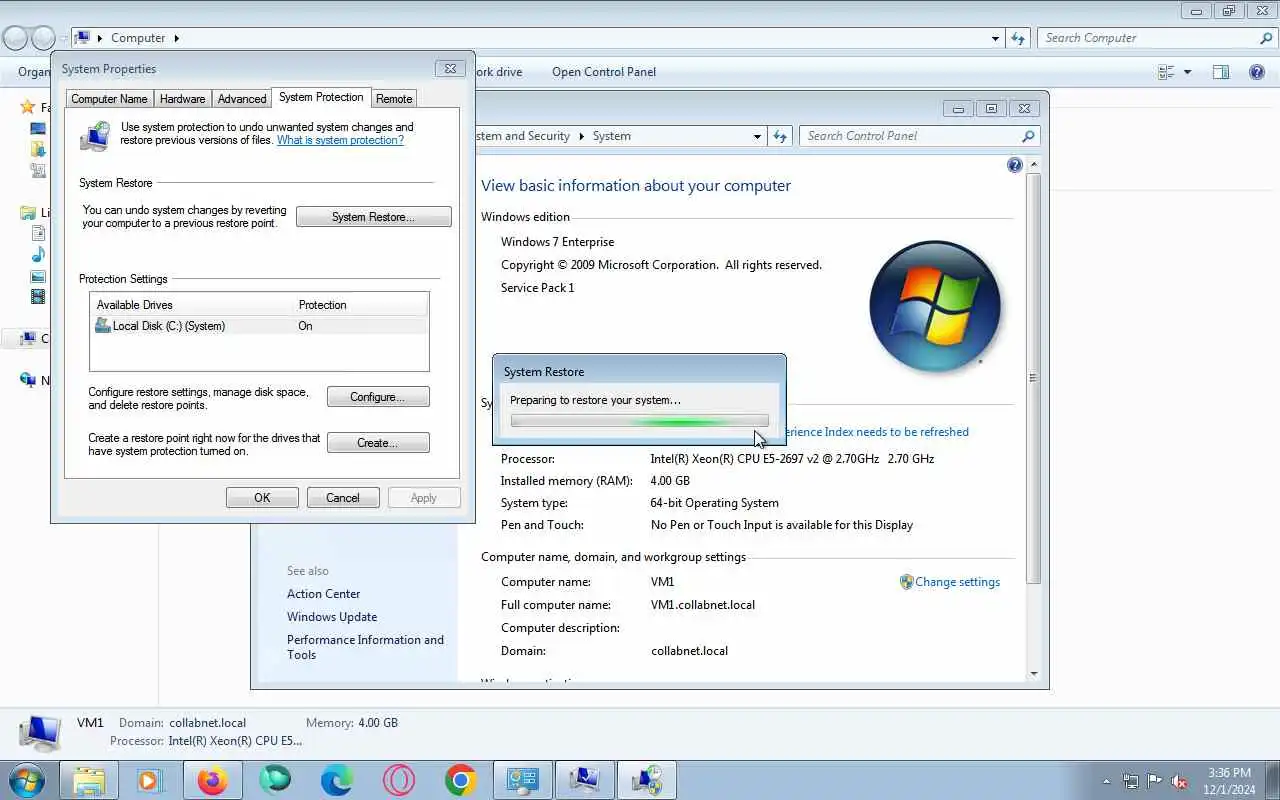Open Performance Information and Tools link
Image resolution: width=1280 pixels, height=800 pixels.
(365, 647)
